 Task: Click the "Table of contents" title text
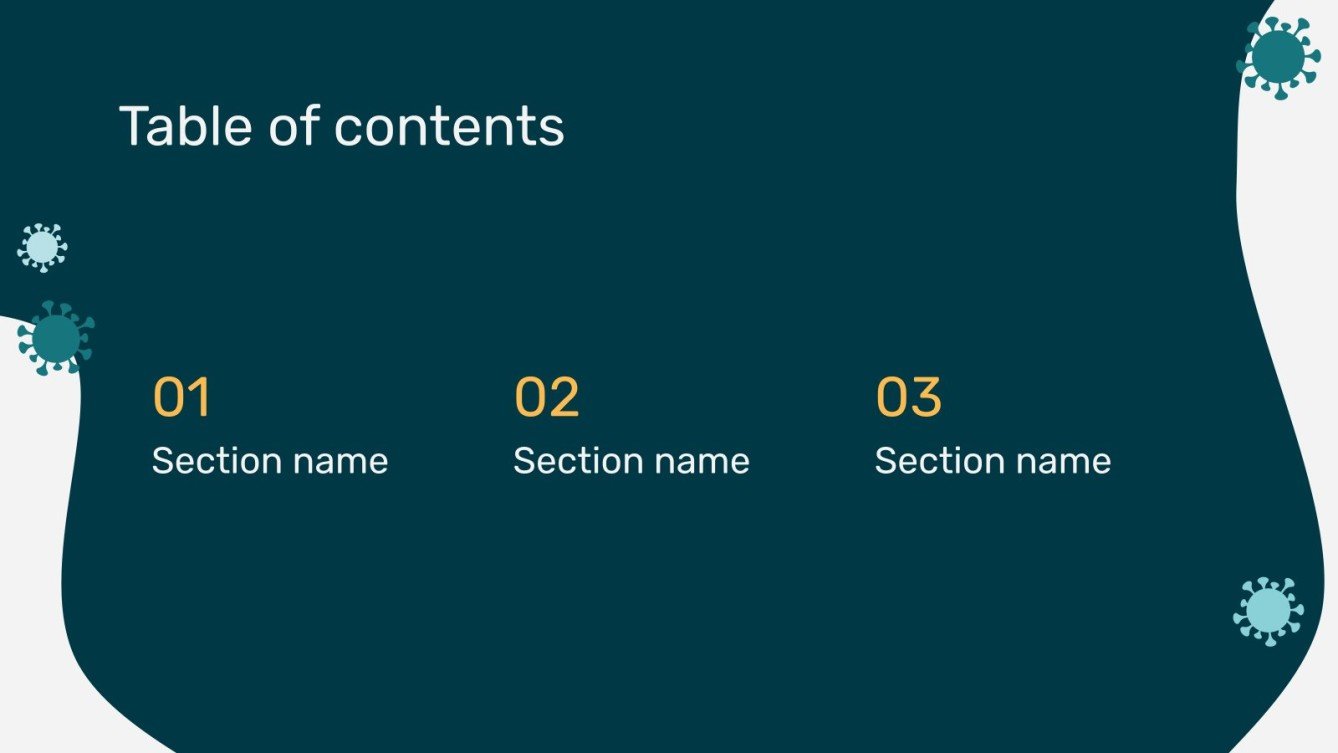tap(341, 127)
